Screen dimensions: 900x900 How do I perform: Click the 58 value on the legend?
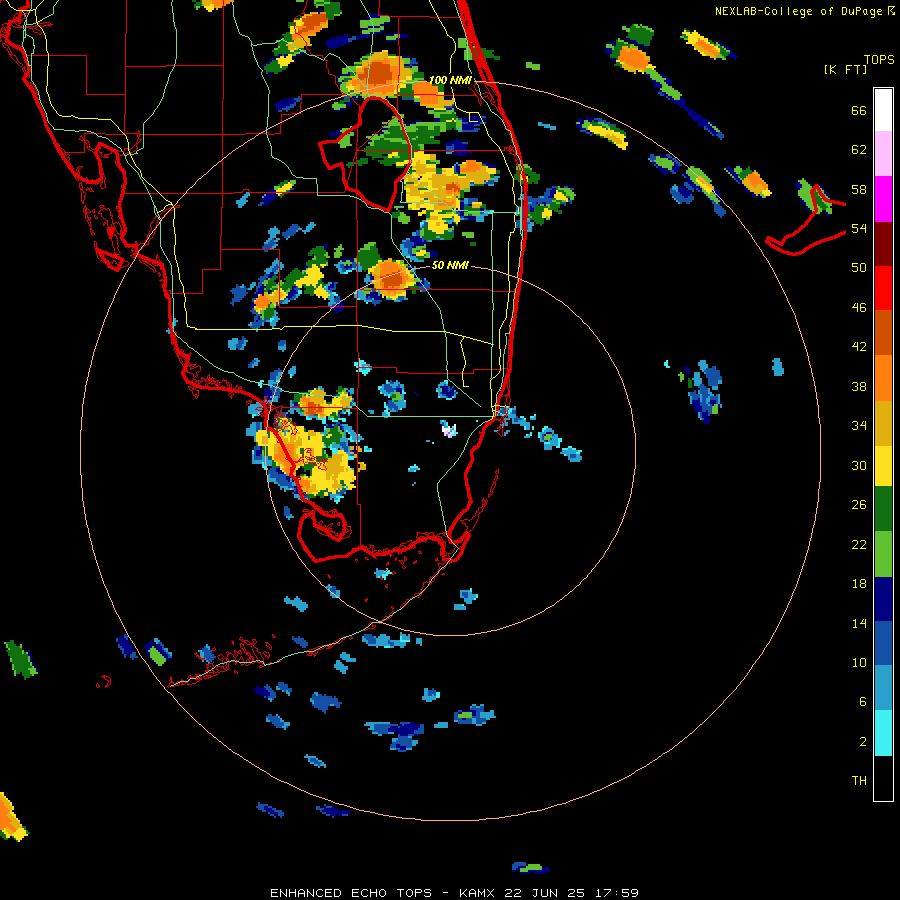click(x=859, y=189)
